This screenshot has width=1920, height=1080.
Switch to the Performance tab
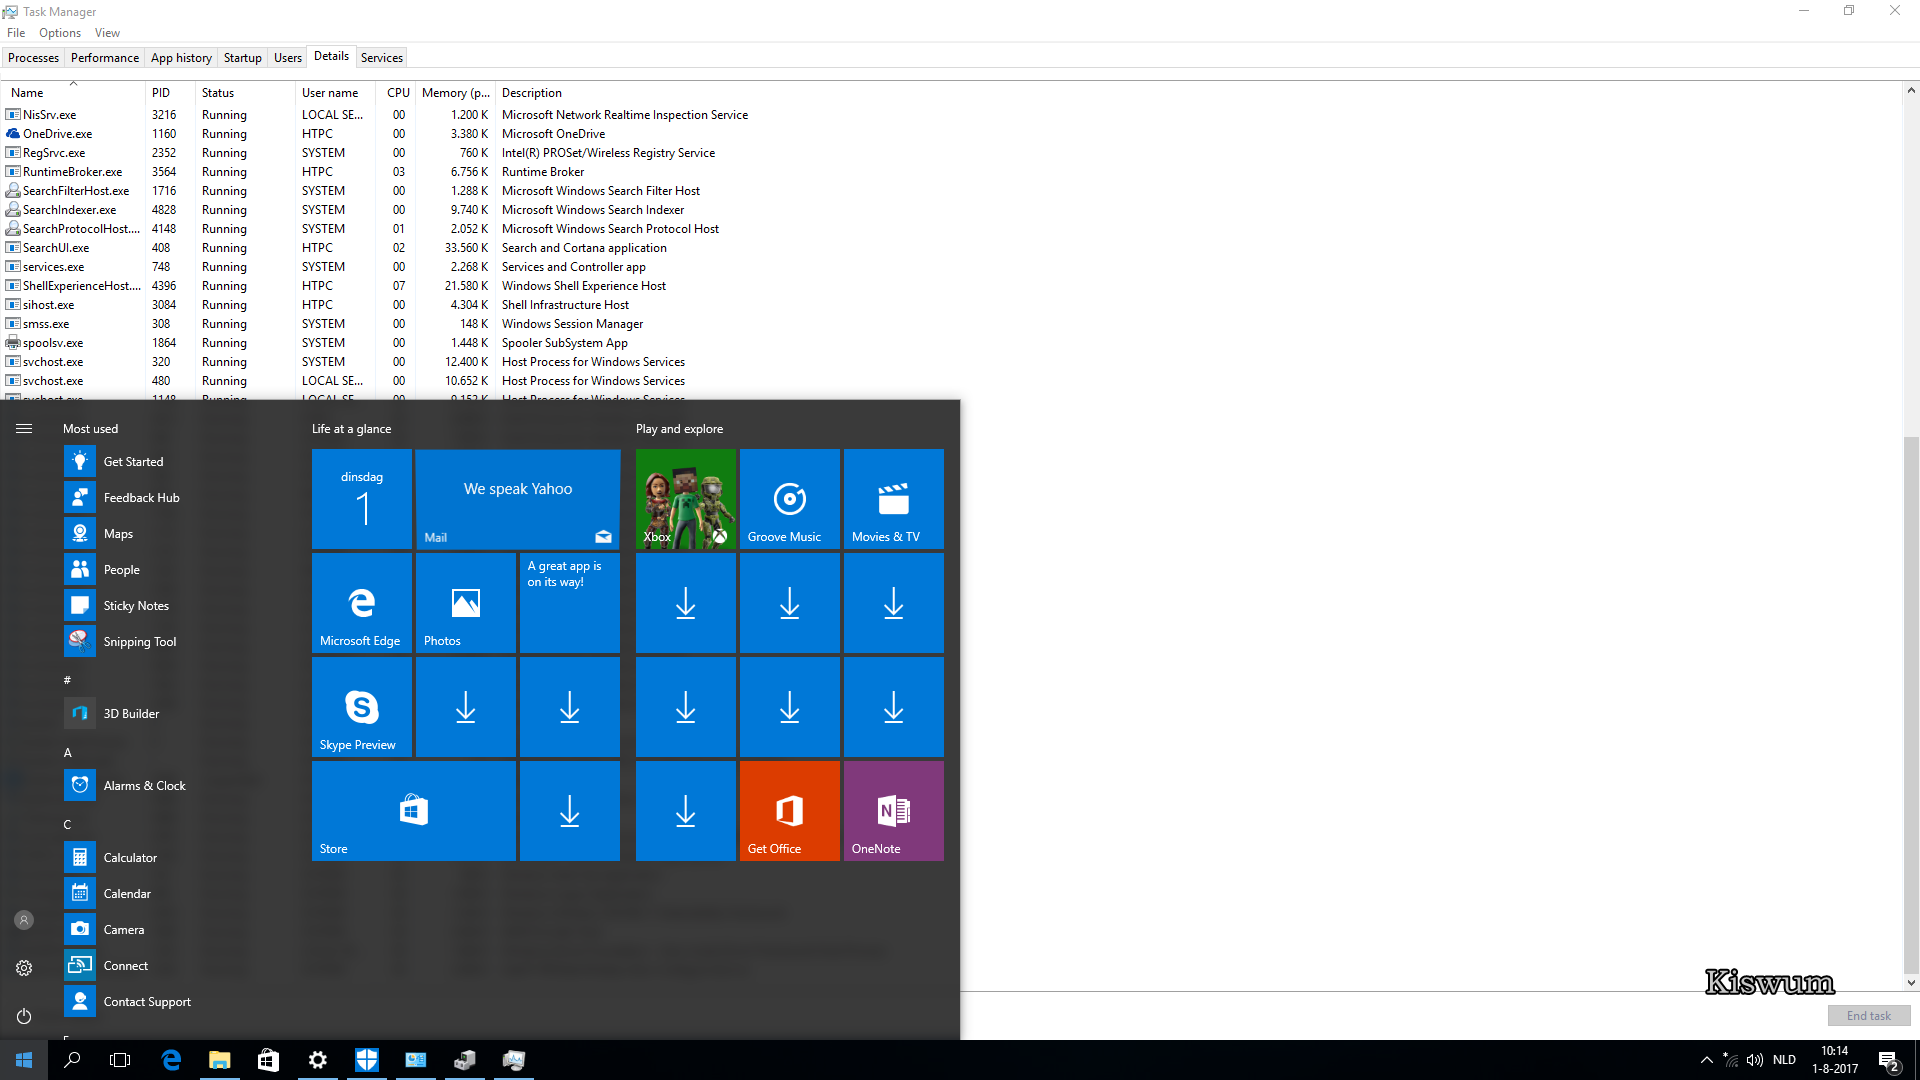click(105, 57)
